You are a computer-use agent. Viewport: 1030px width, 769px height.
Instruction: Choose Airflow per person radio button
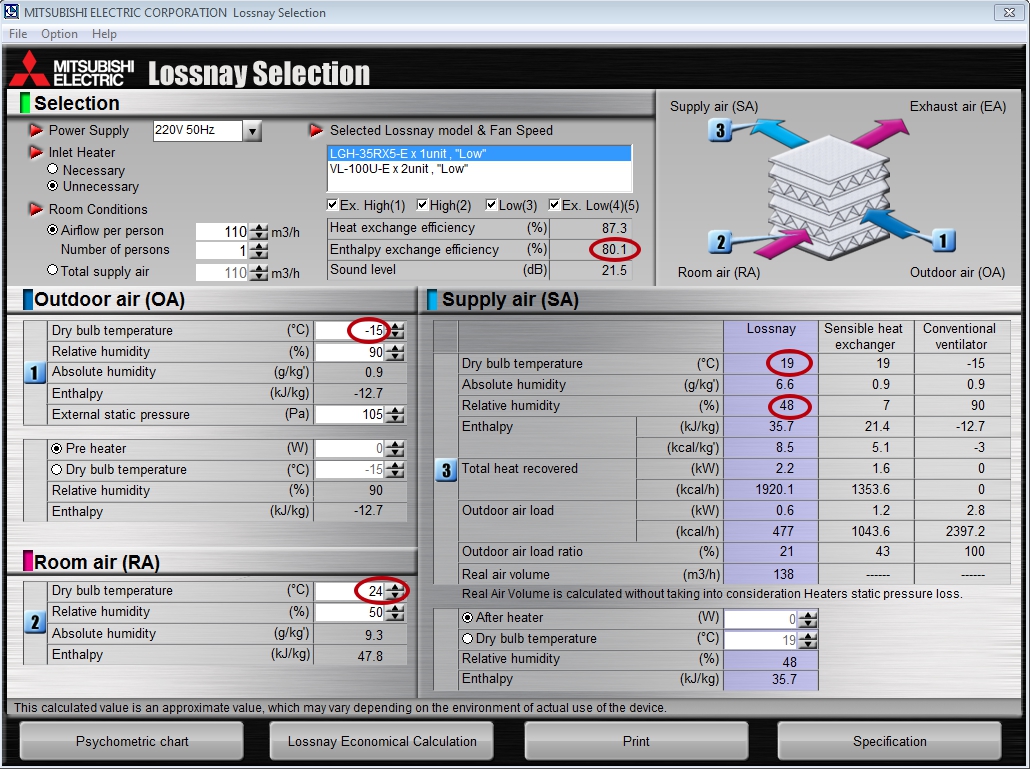click(53, 230)
